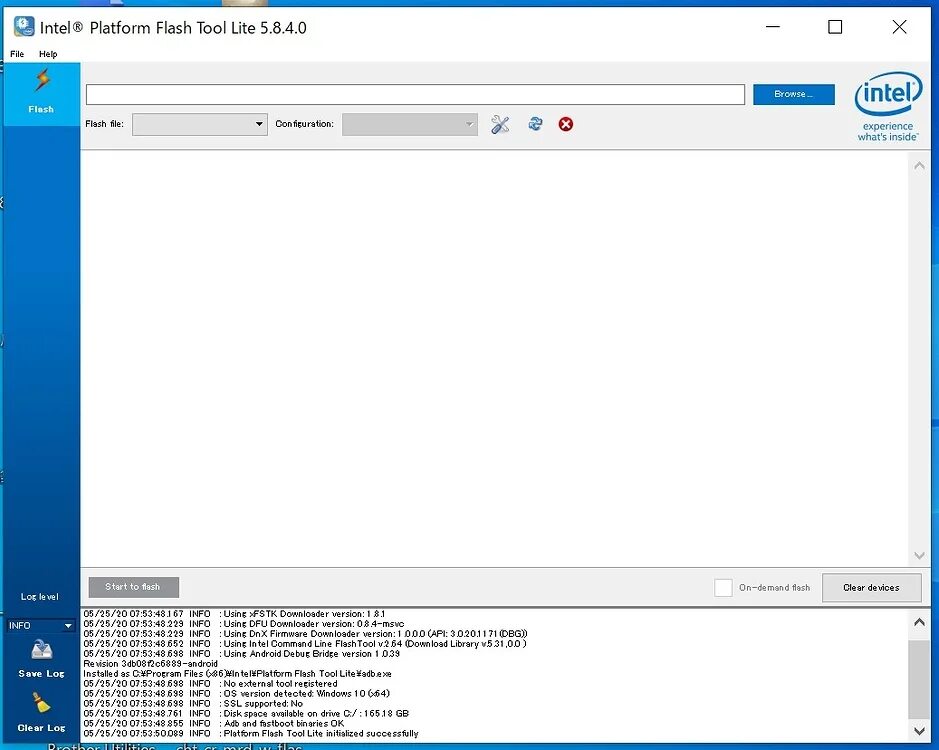Image resolution: width=939 pixels, height=750 pixels.
Task: Minimize the Platform Flash Tool window
Action: [773, 27]
